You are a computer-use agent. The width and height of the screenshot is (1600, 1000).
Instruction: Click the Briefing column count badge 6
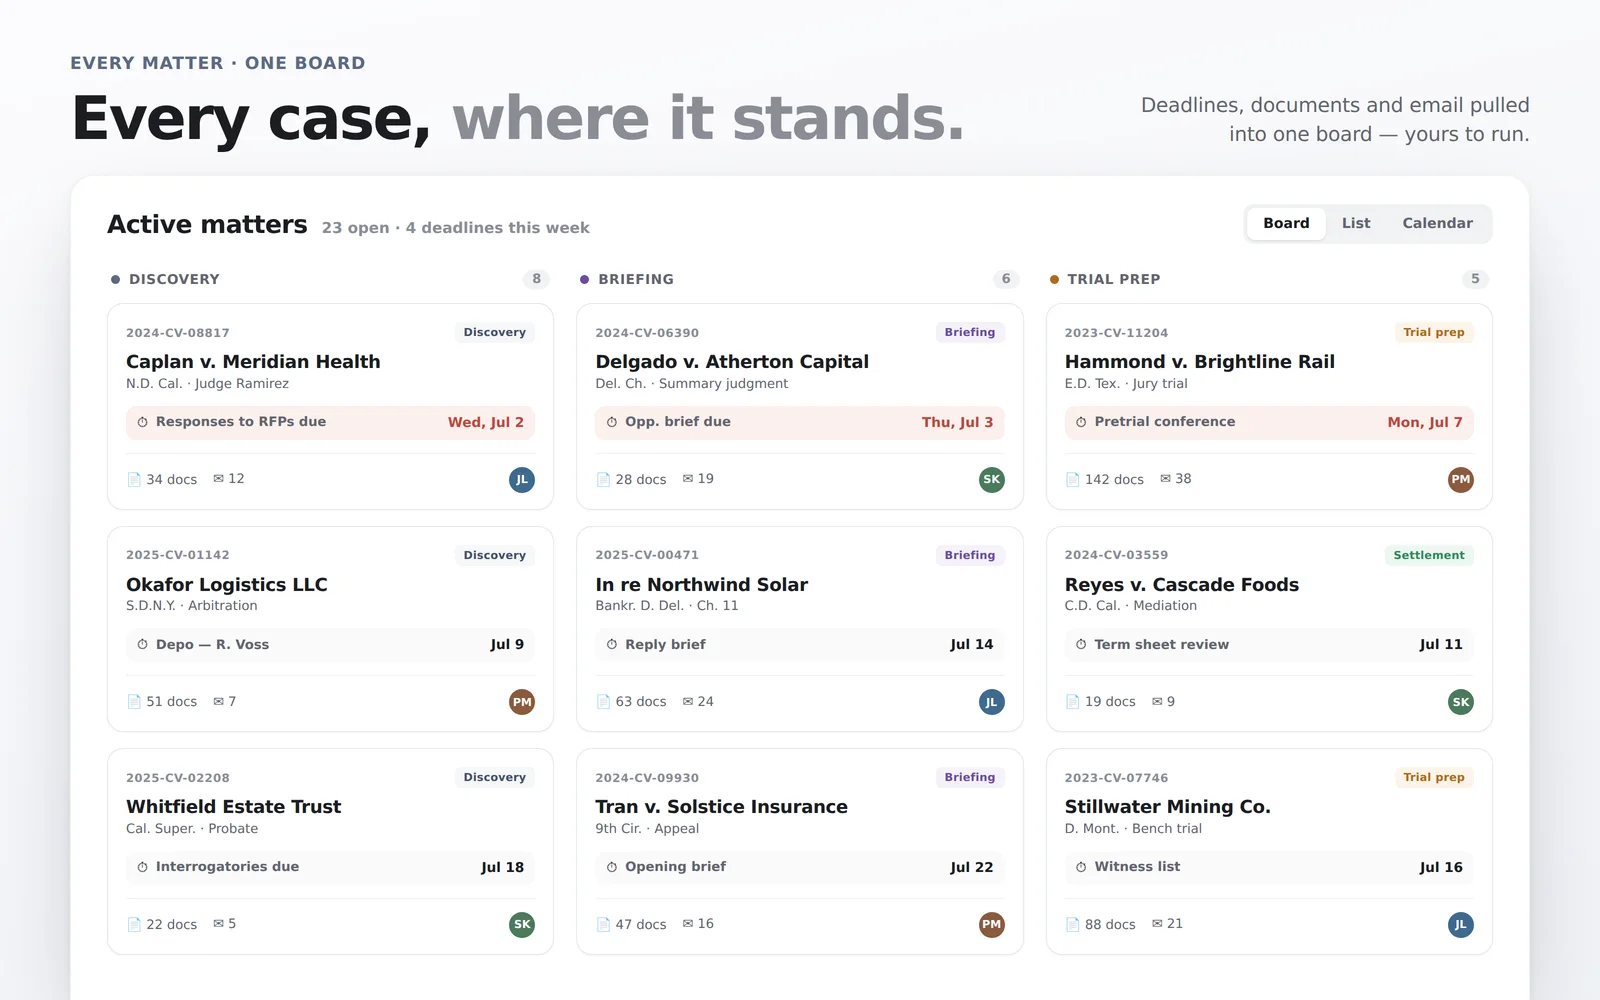pos(1006,279)
